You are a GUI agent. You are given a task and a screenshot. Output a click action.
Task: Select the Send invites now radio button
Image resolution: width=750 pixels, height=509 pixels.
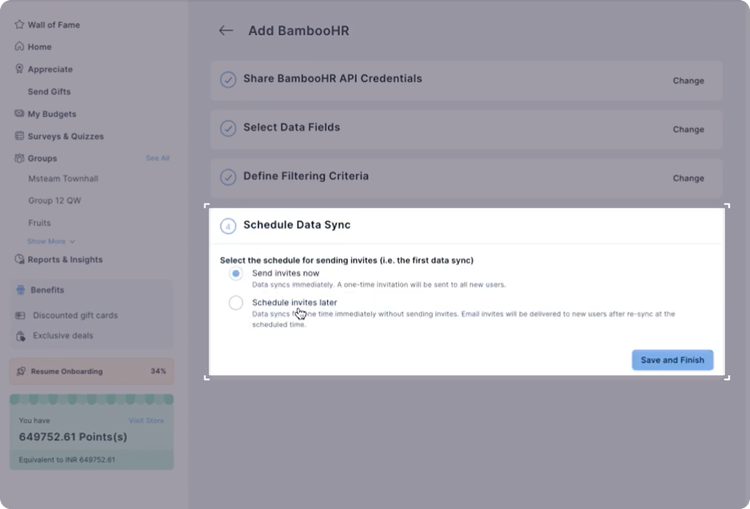coord(235,274)
